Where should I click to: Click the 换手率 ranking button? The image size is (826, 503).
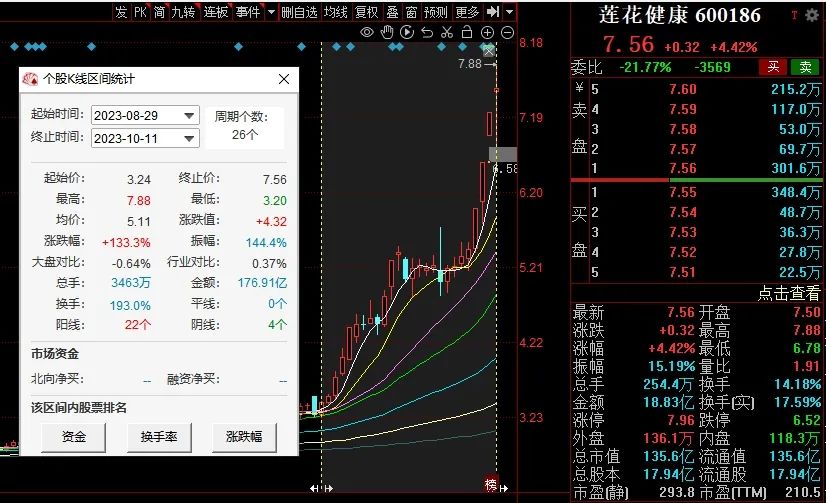pyautogui.click(x=159, y=437)
